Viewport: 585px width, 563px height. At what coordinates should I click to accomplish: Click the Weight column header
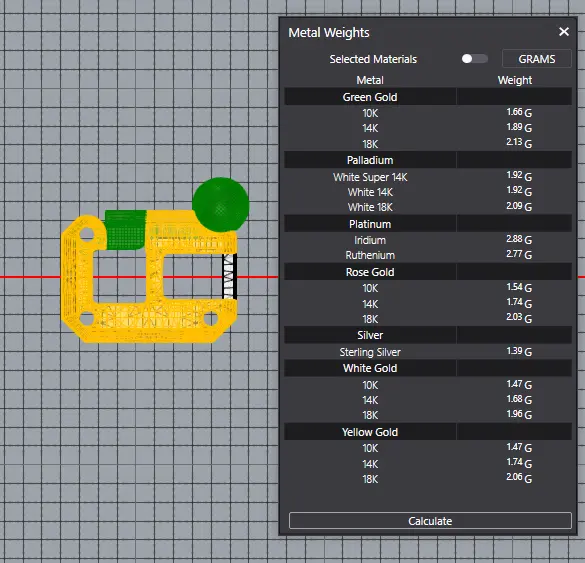coord(515,80)
